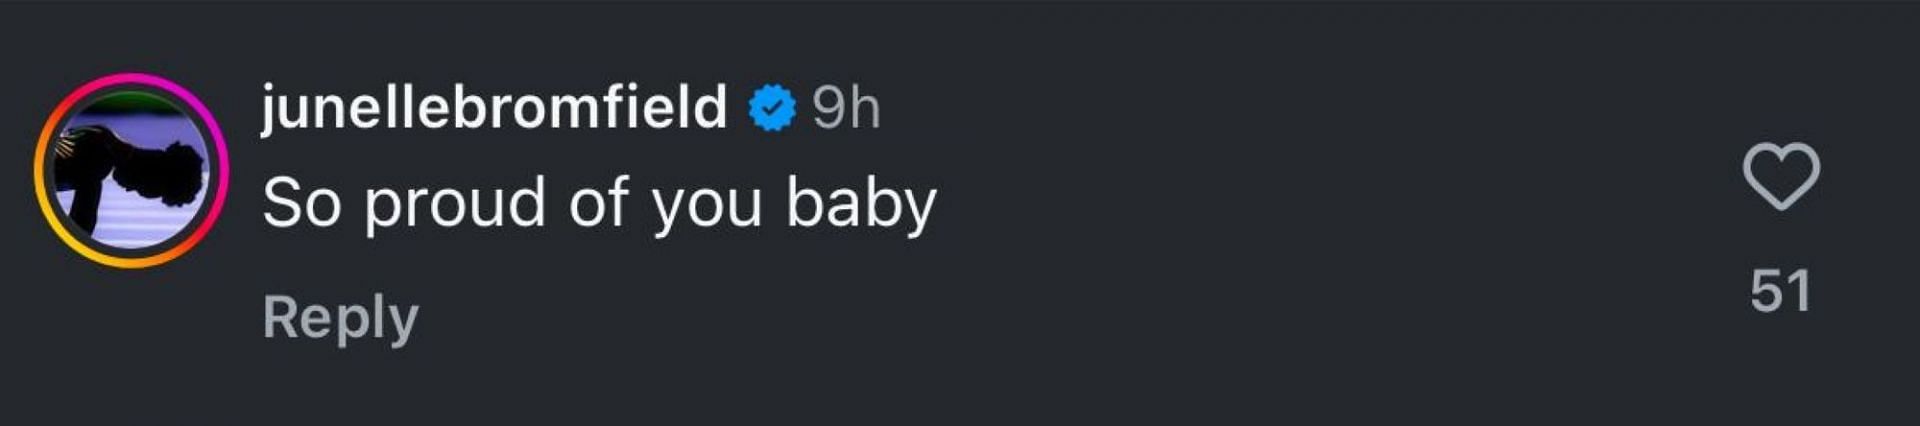Image resolution: width=1920 pixels, height=426 pixels.
Task: Open the likes list showing 51
Action: (x=1780, y=291)
